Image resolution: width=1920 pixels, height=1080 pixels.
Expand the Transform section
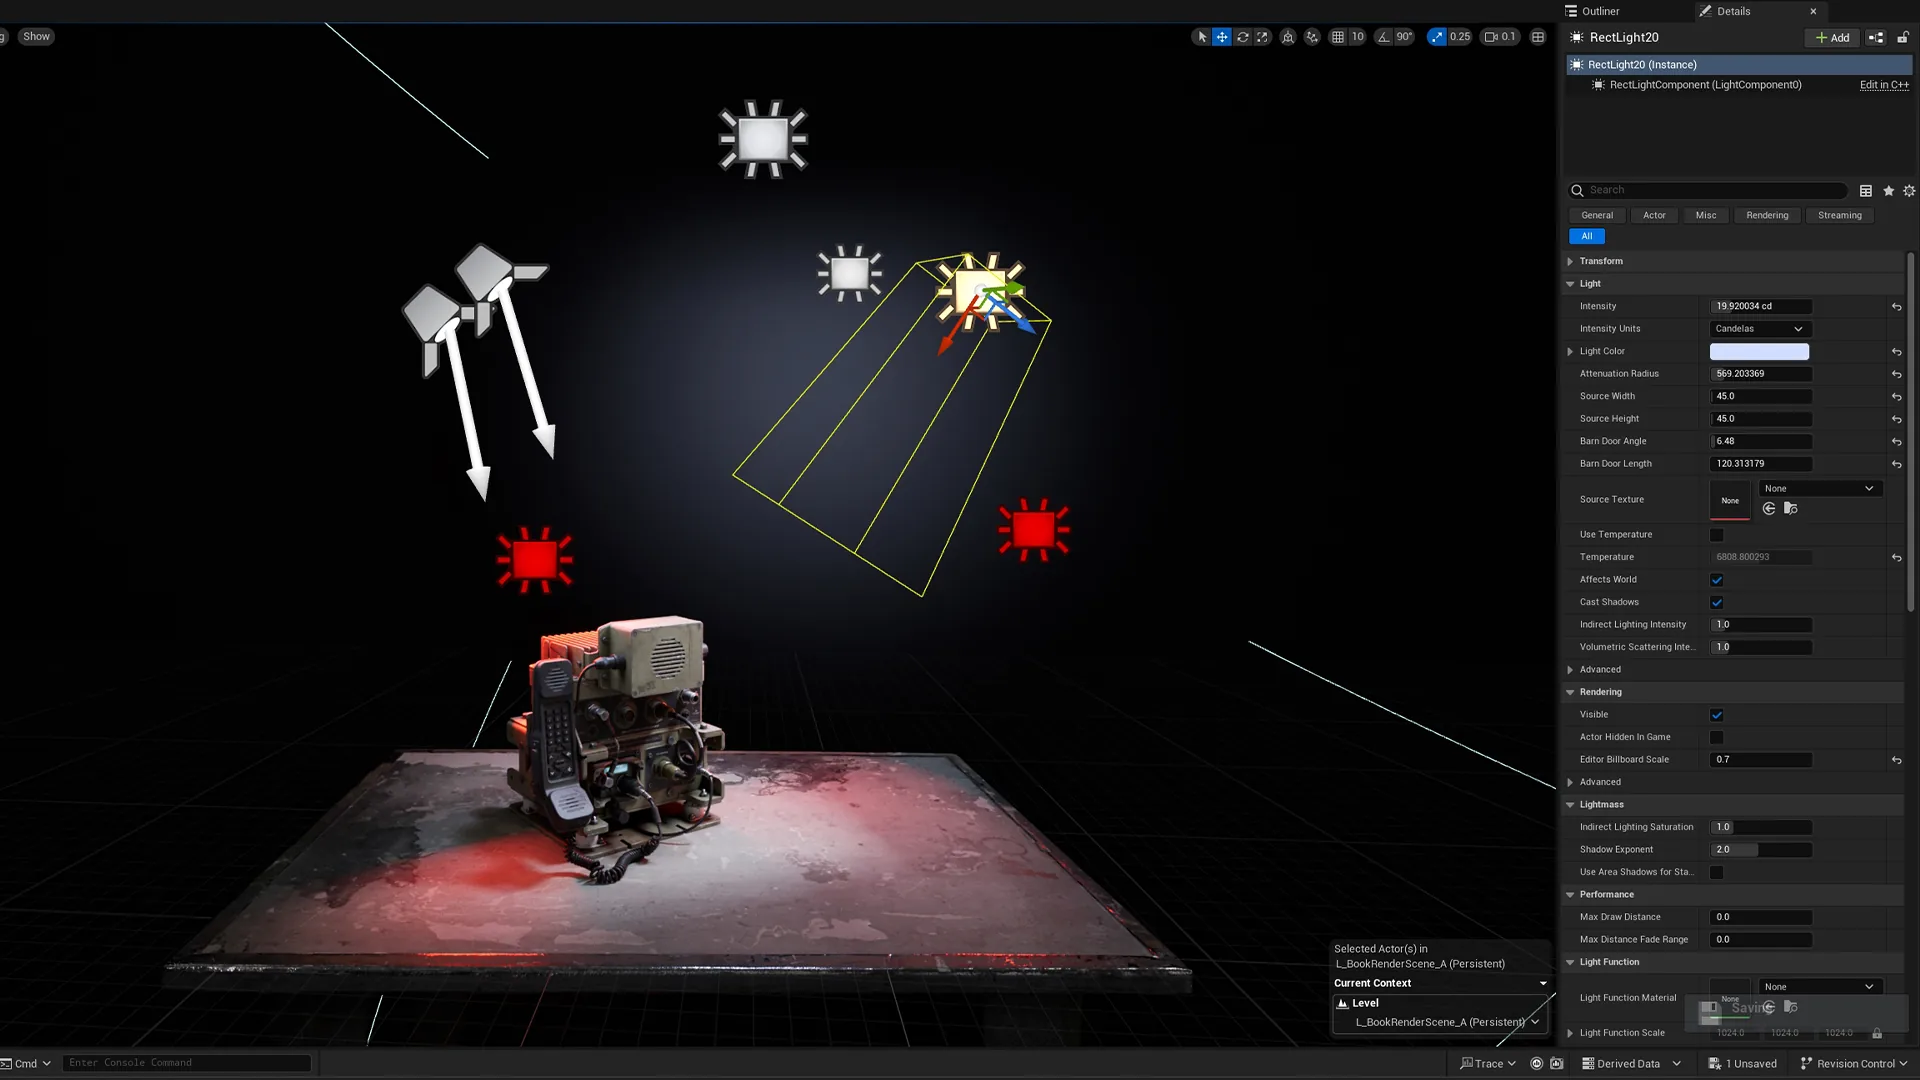[x=1600, y=261]
